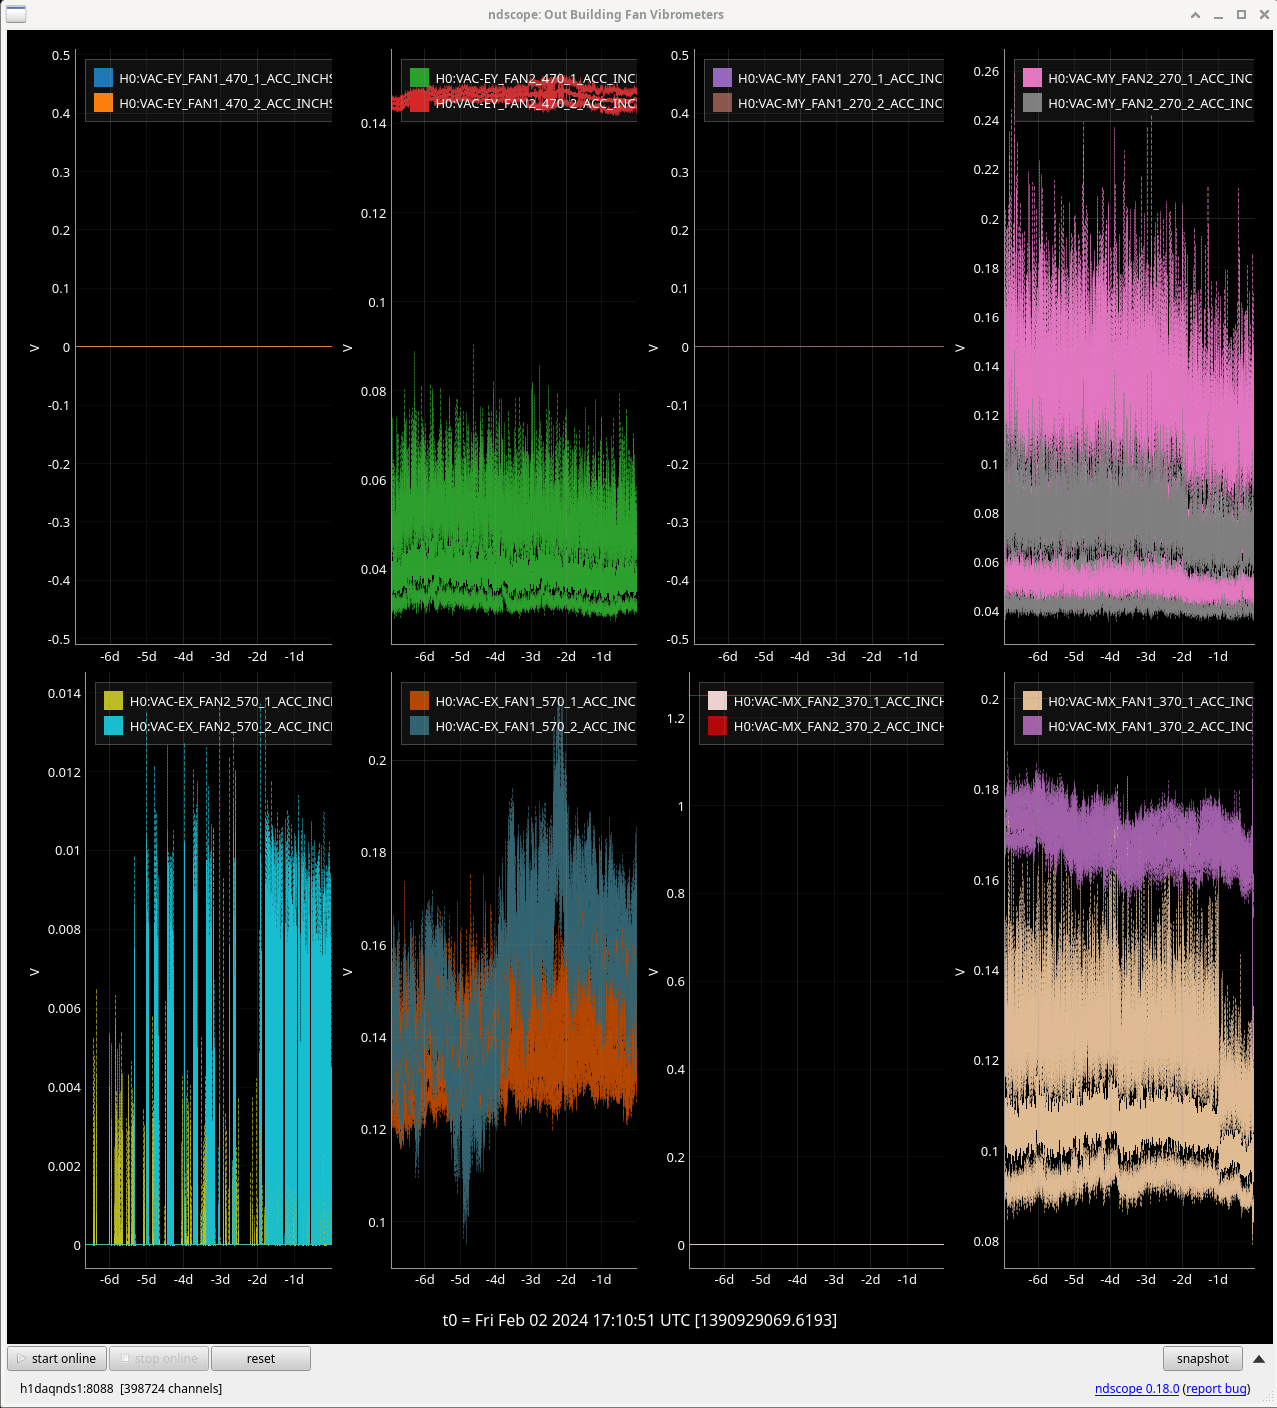
Task: Click the H0:VAC-MX_FAN1_370_2 legend label
Action: 1150,726
